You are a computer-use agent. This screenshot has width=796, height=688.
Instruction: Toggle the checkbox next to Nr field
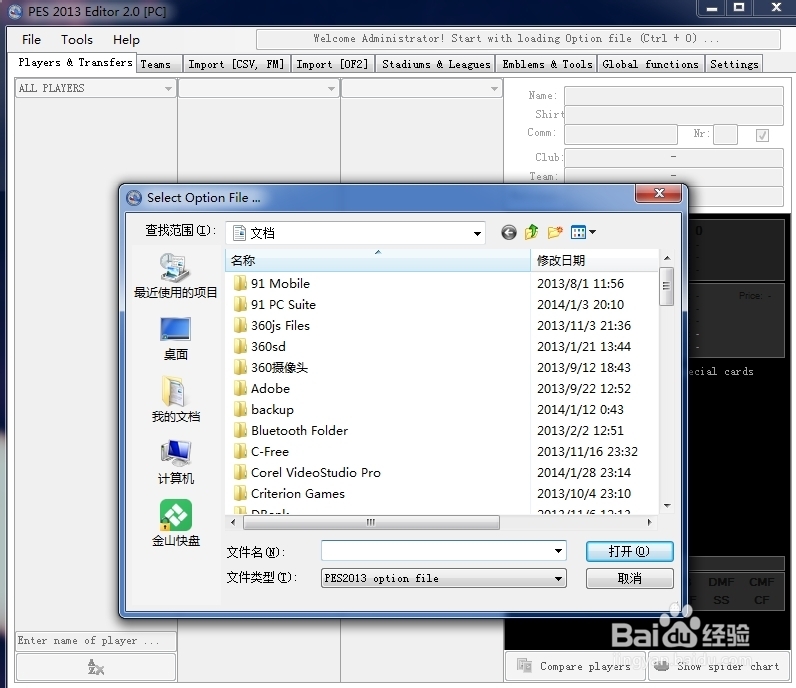762,135
